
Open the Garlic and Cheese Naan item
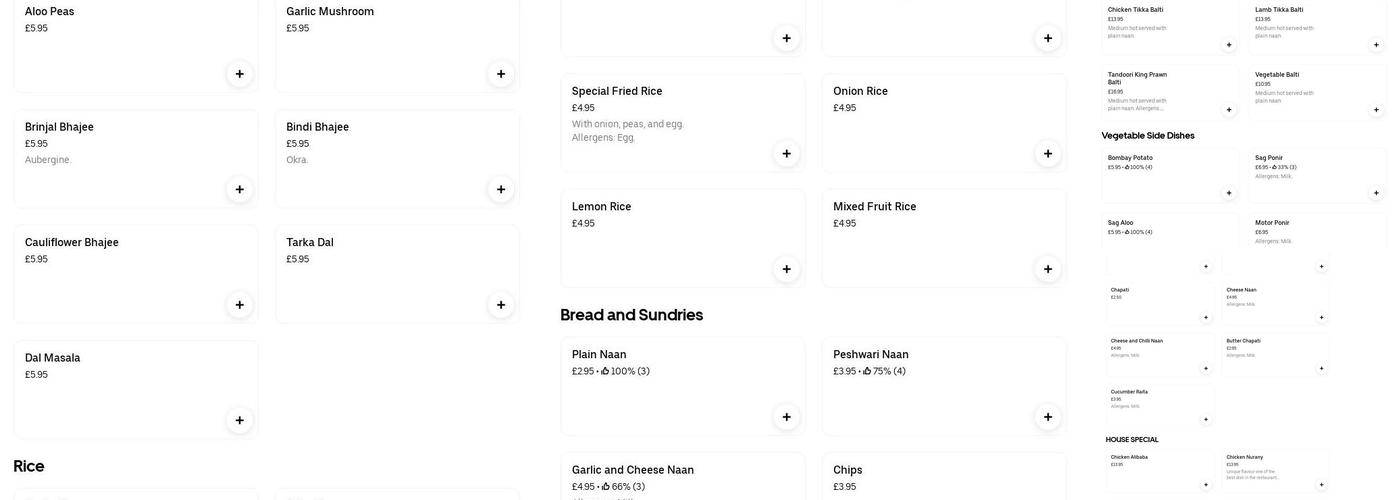633,470
